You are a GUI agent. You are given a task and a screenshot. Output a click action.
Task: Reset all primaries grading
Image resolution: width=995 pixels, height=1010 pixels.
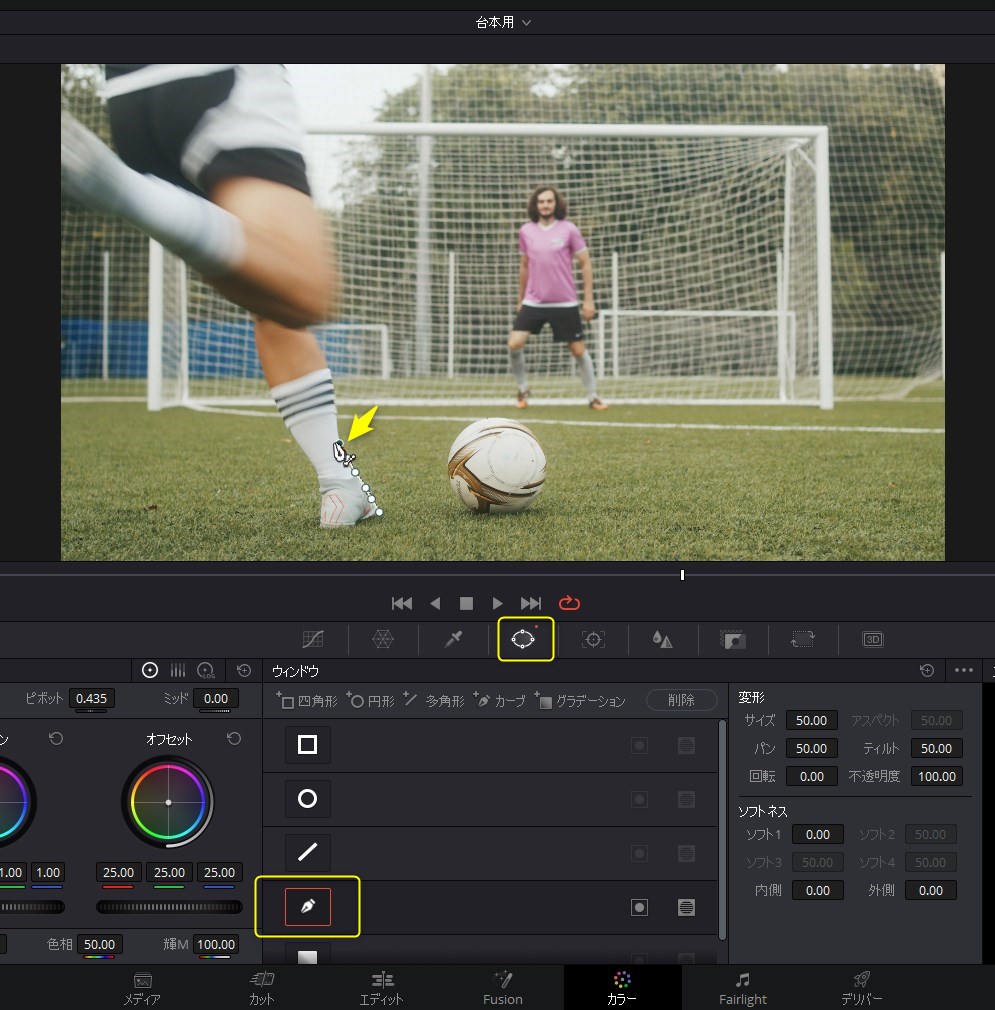click(244, 671)
